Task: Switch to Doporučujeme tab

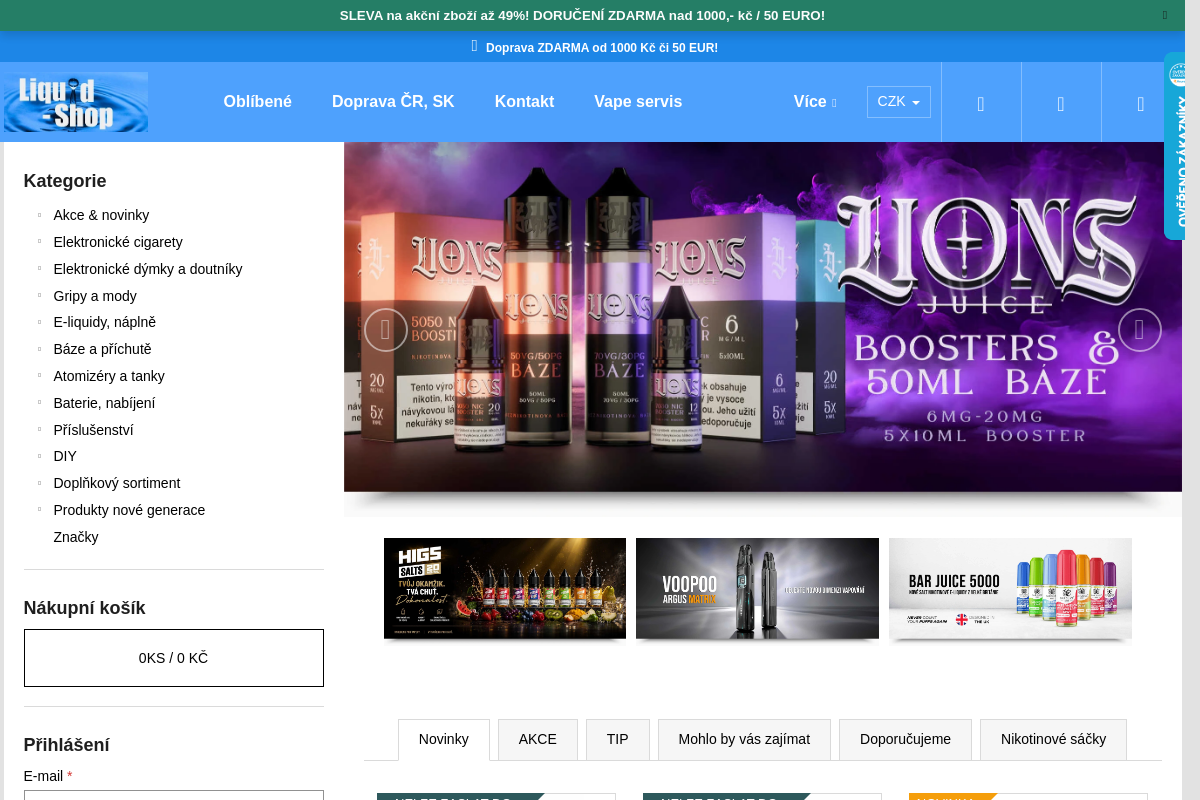Action: point(905,740)
